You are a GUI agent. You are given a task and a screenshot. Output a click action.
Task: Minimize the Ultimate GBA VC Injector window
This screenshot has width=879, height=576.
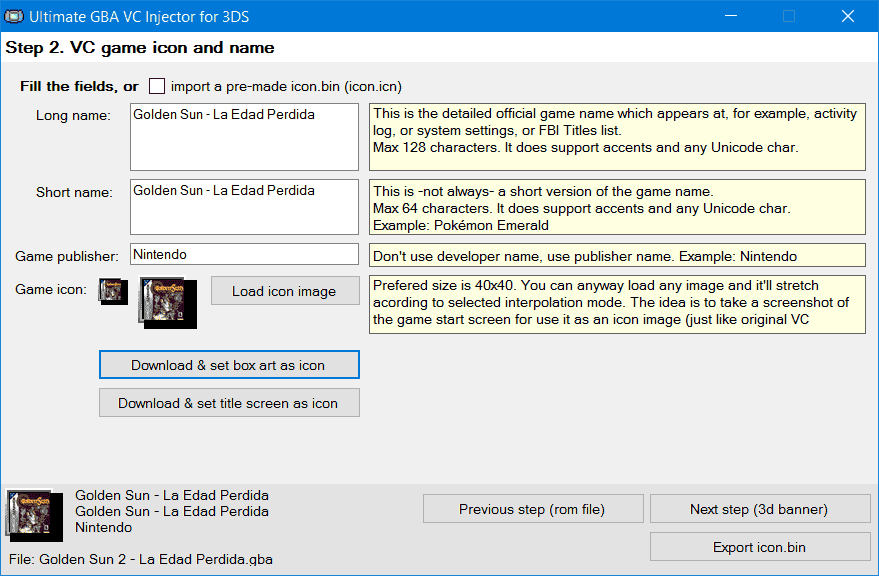pyautogui.click(x=731, y=16)
